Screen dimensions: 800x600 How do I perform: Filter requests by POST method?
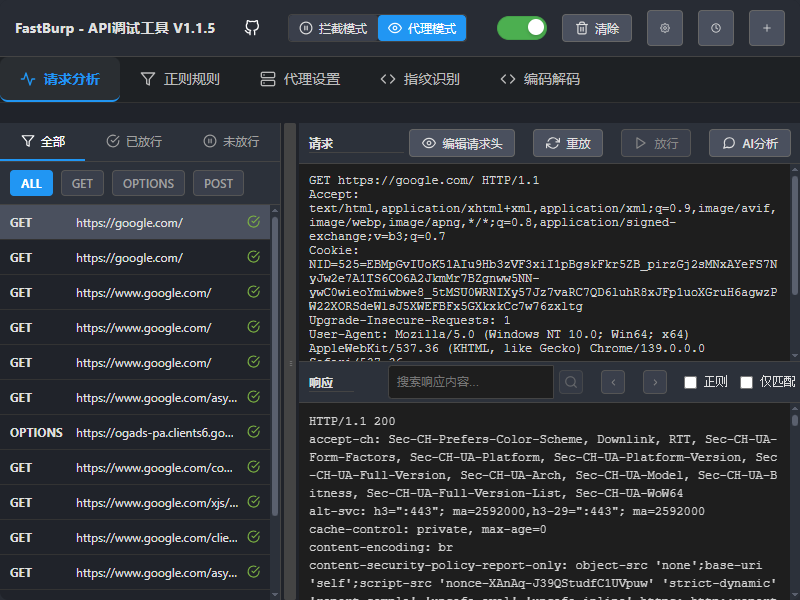(218, 183)
